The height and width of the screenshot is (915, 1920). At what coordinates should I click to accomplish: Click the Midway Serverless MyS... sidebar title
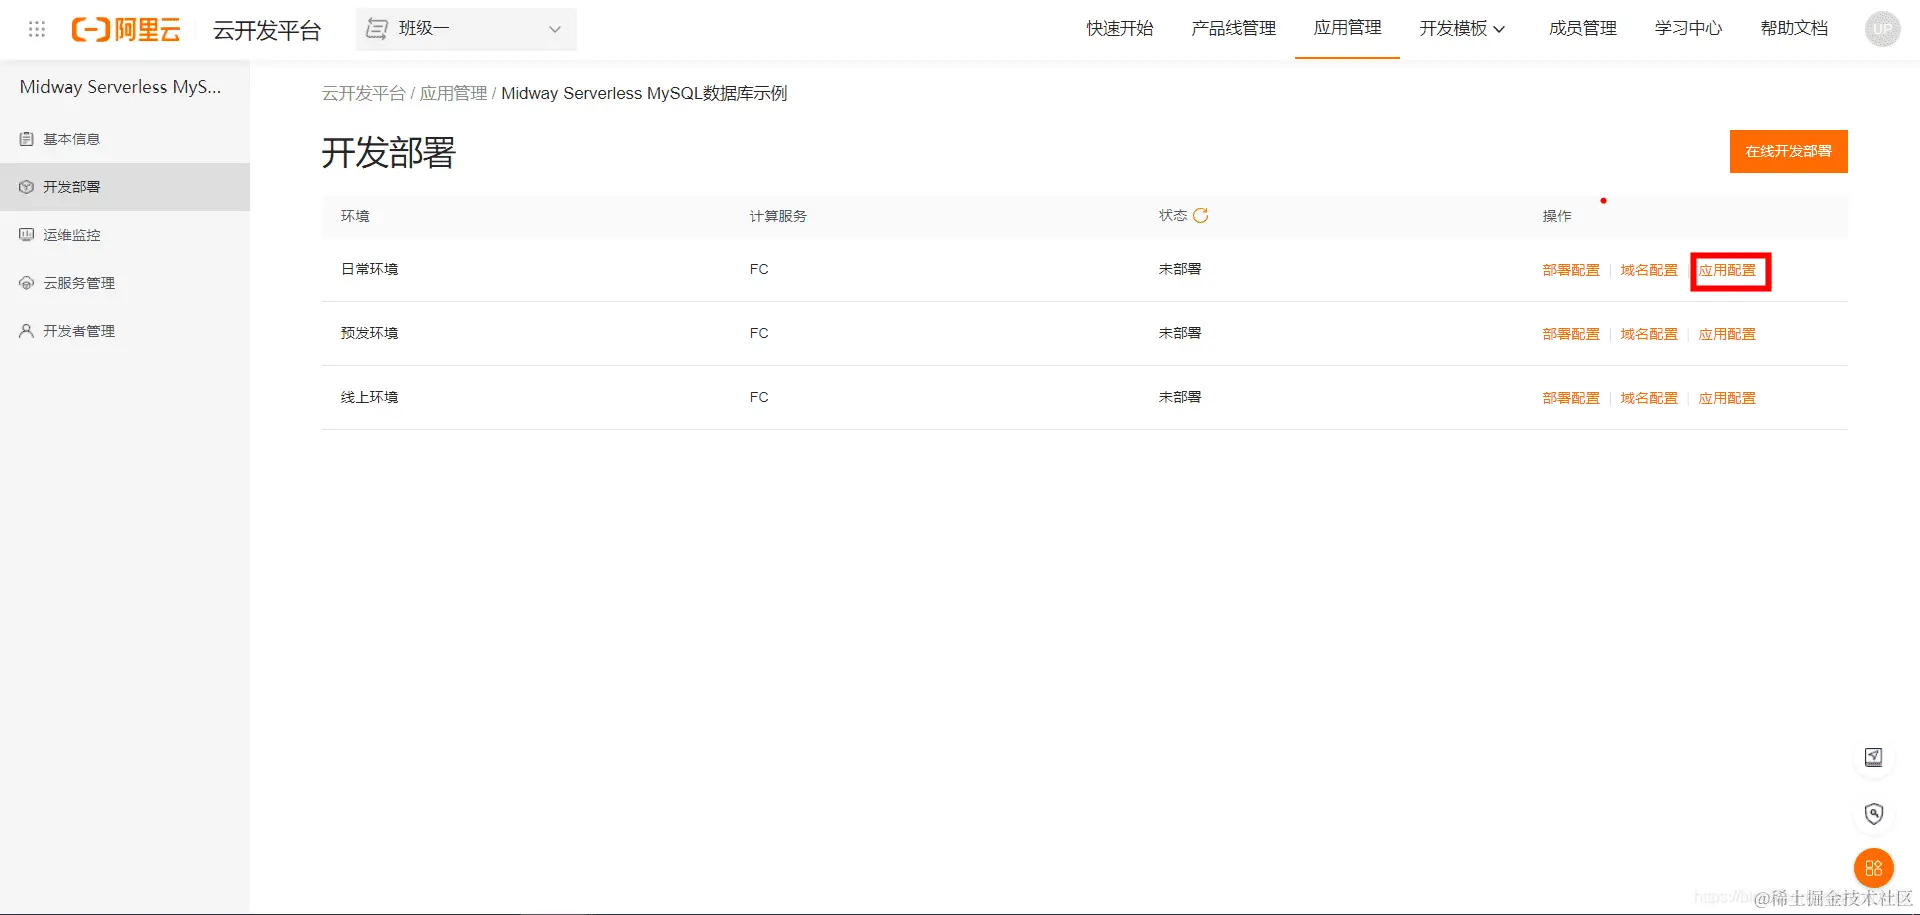point(120,87)
